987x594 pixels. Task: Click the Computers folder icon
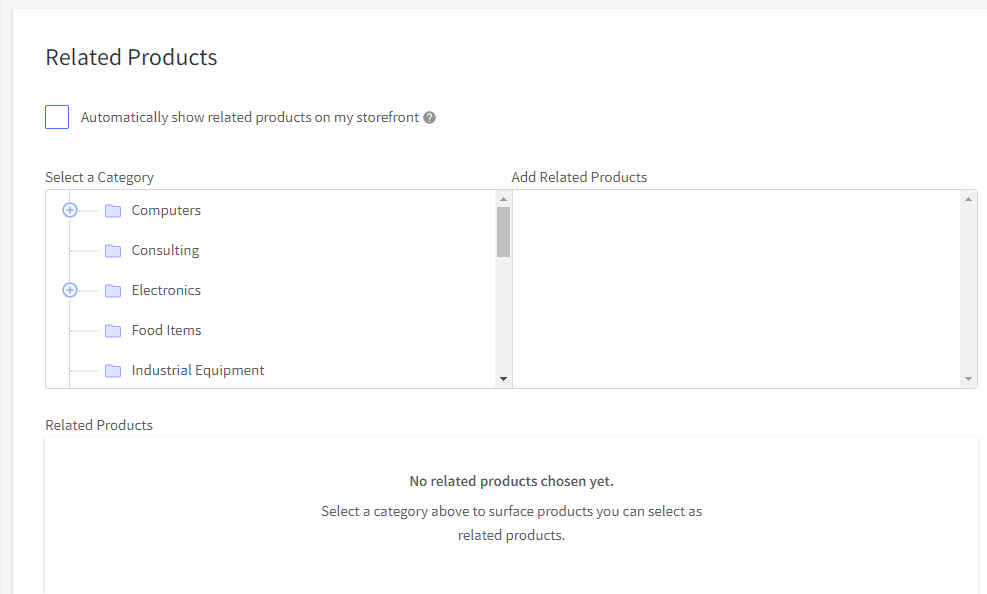(x=113, y=211)
